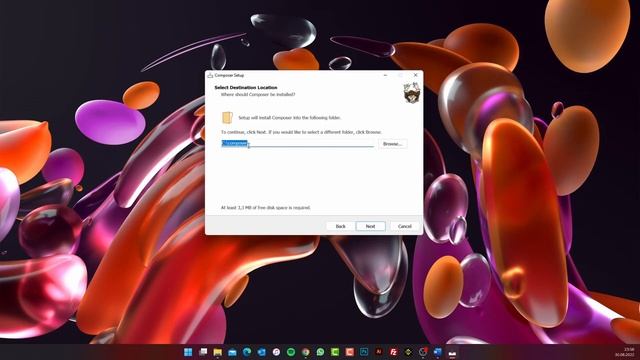Open the clock and date in system tray
The width and height of the screenshot is (640, 360).
pyautogui.click(x=624, y=352)
